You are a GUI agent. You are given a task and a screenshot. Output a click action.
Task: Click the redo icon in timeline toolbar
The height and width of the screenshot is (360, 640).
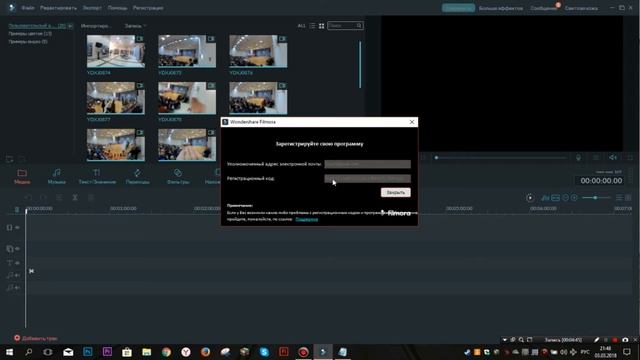(43, 198)
